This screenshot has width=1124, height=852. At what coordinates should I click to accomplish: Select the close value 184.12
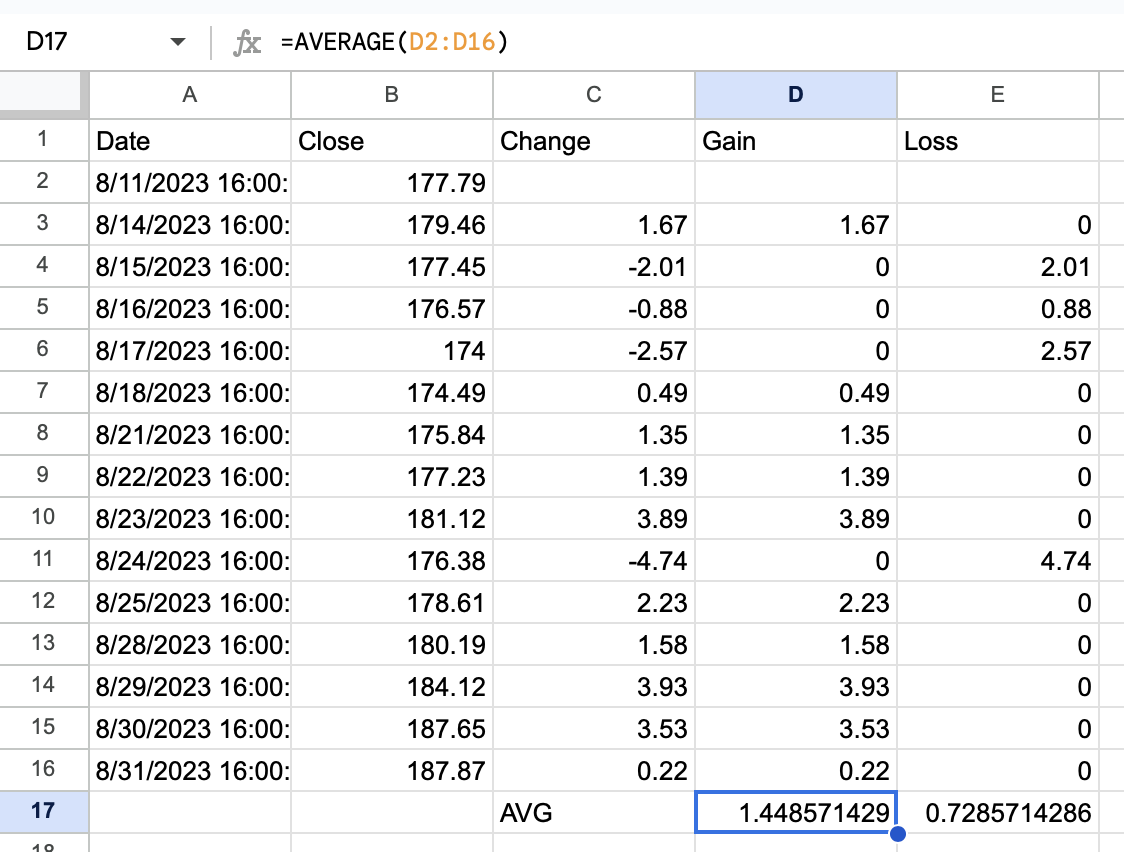point(392,686)
